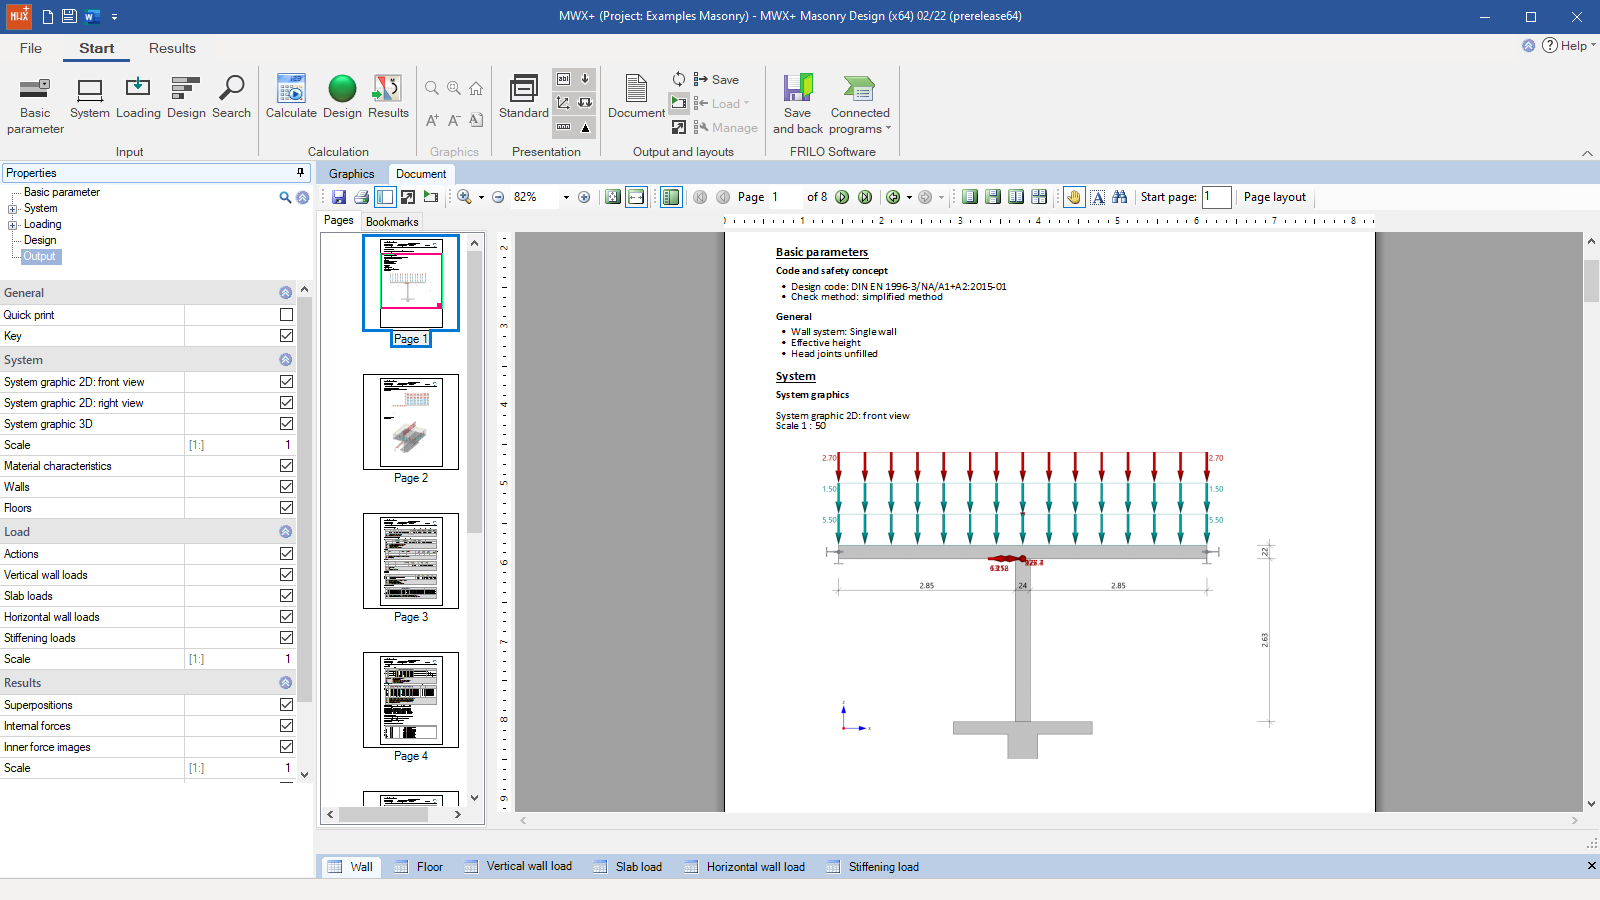The height and width of the screenshot is (900, 1600).
Task: Collapse the Results section in properties
Action: 286,683
